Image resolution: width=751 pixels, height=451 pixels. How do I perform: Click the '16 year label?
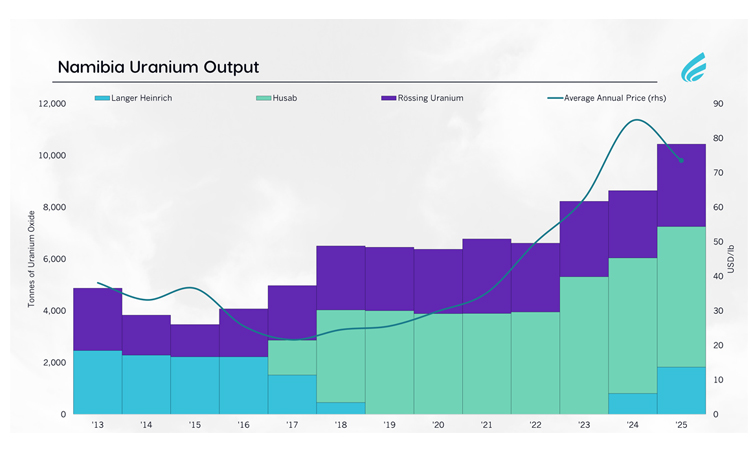pyautogui.click(x=243, y=425)
